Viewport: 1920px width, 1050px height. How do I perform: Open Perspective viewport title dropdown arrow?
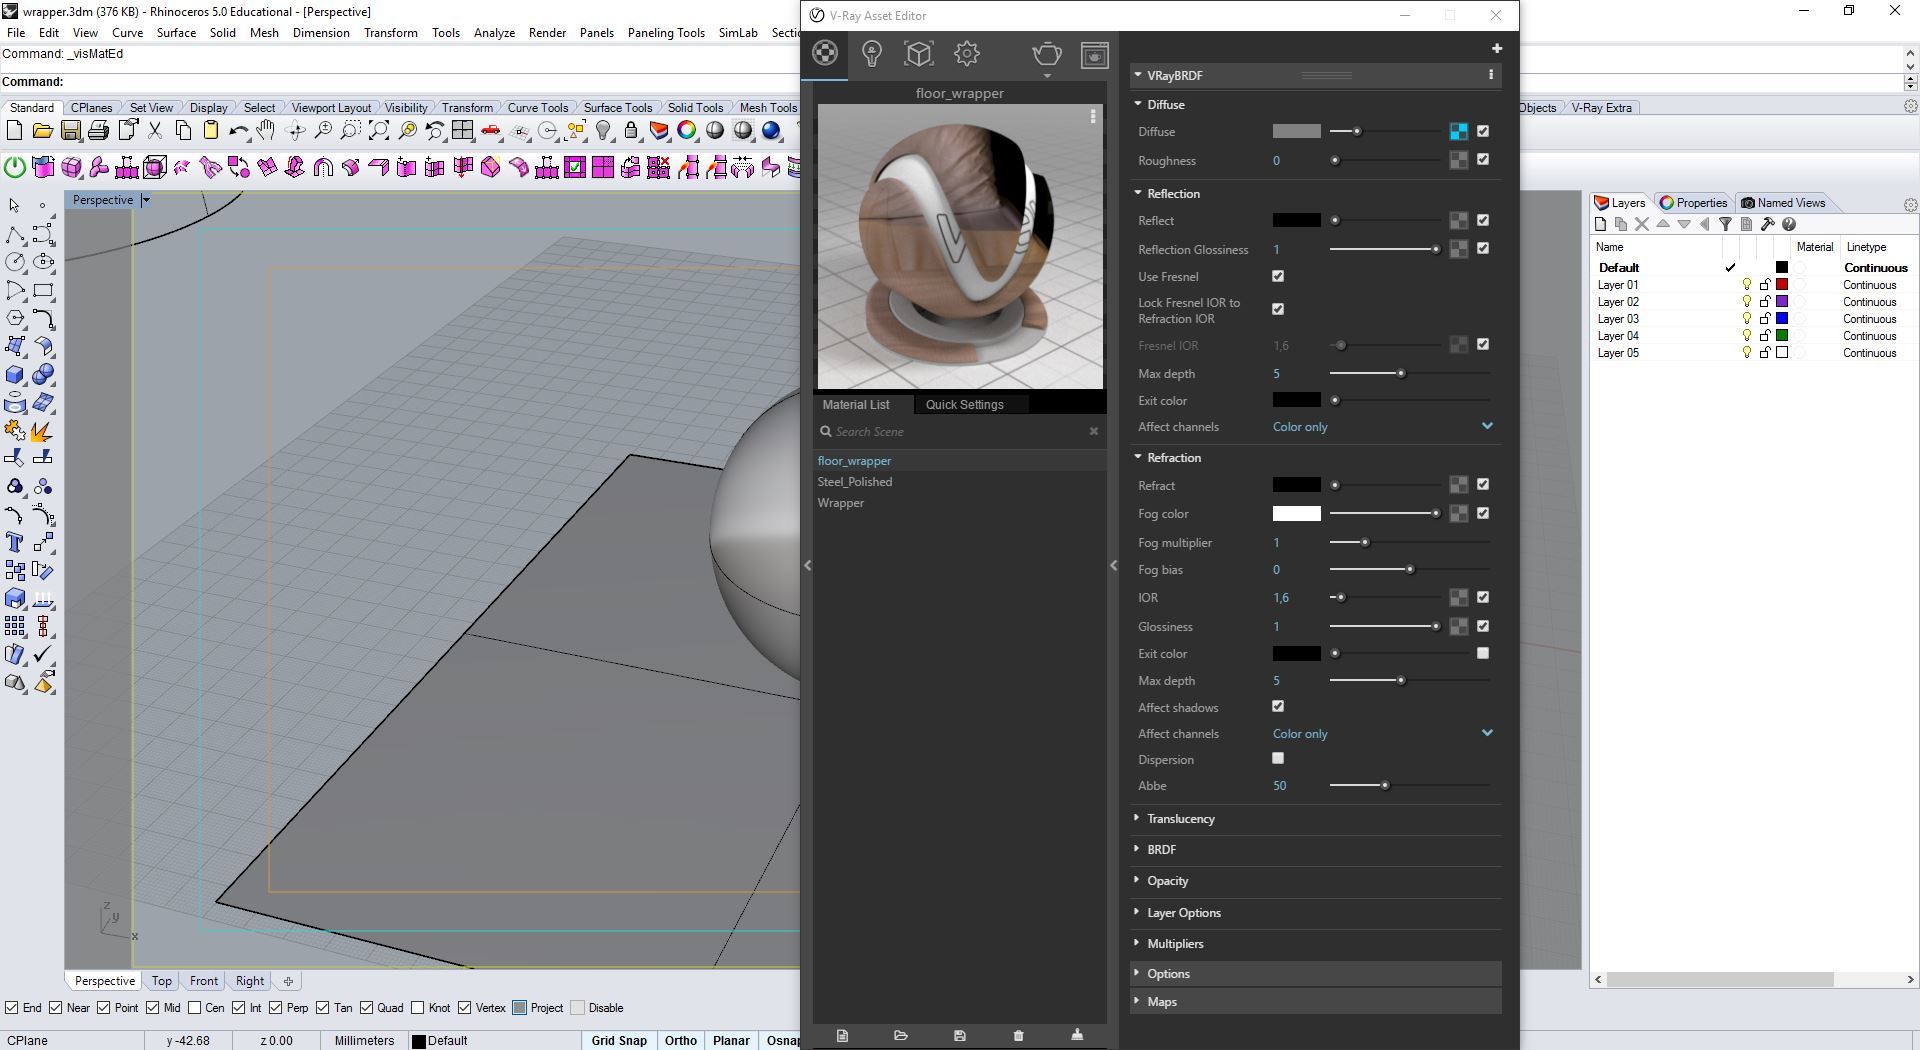coord(146,200)
